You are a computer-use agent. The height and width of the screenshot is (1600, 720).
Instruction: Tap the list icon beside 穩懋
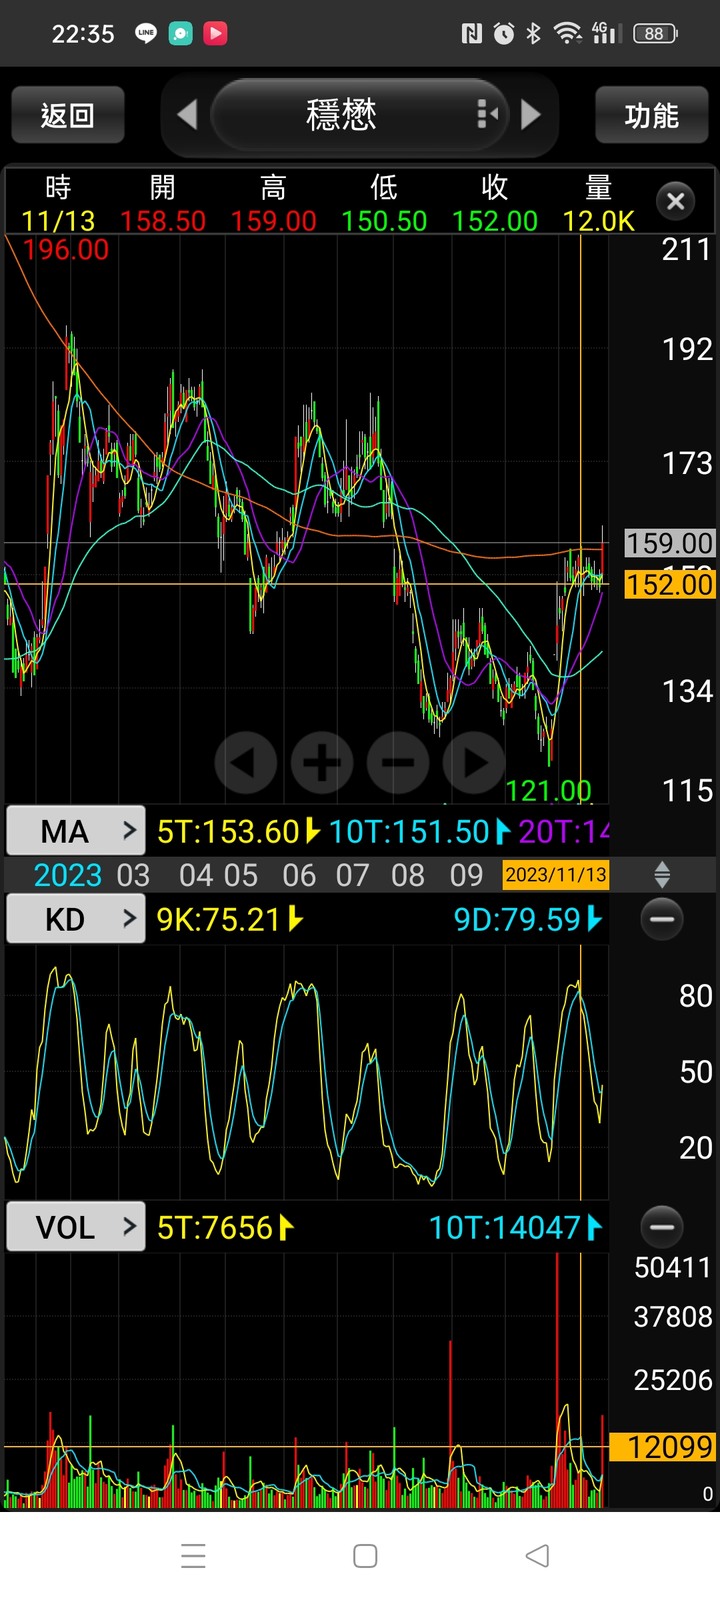(487, 114)
